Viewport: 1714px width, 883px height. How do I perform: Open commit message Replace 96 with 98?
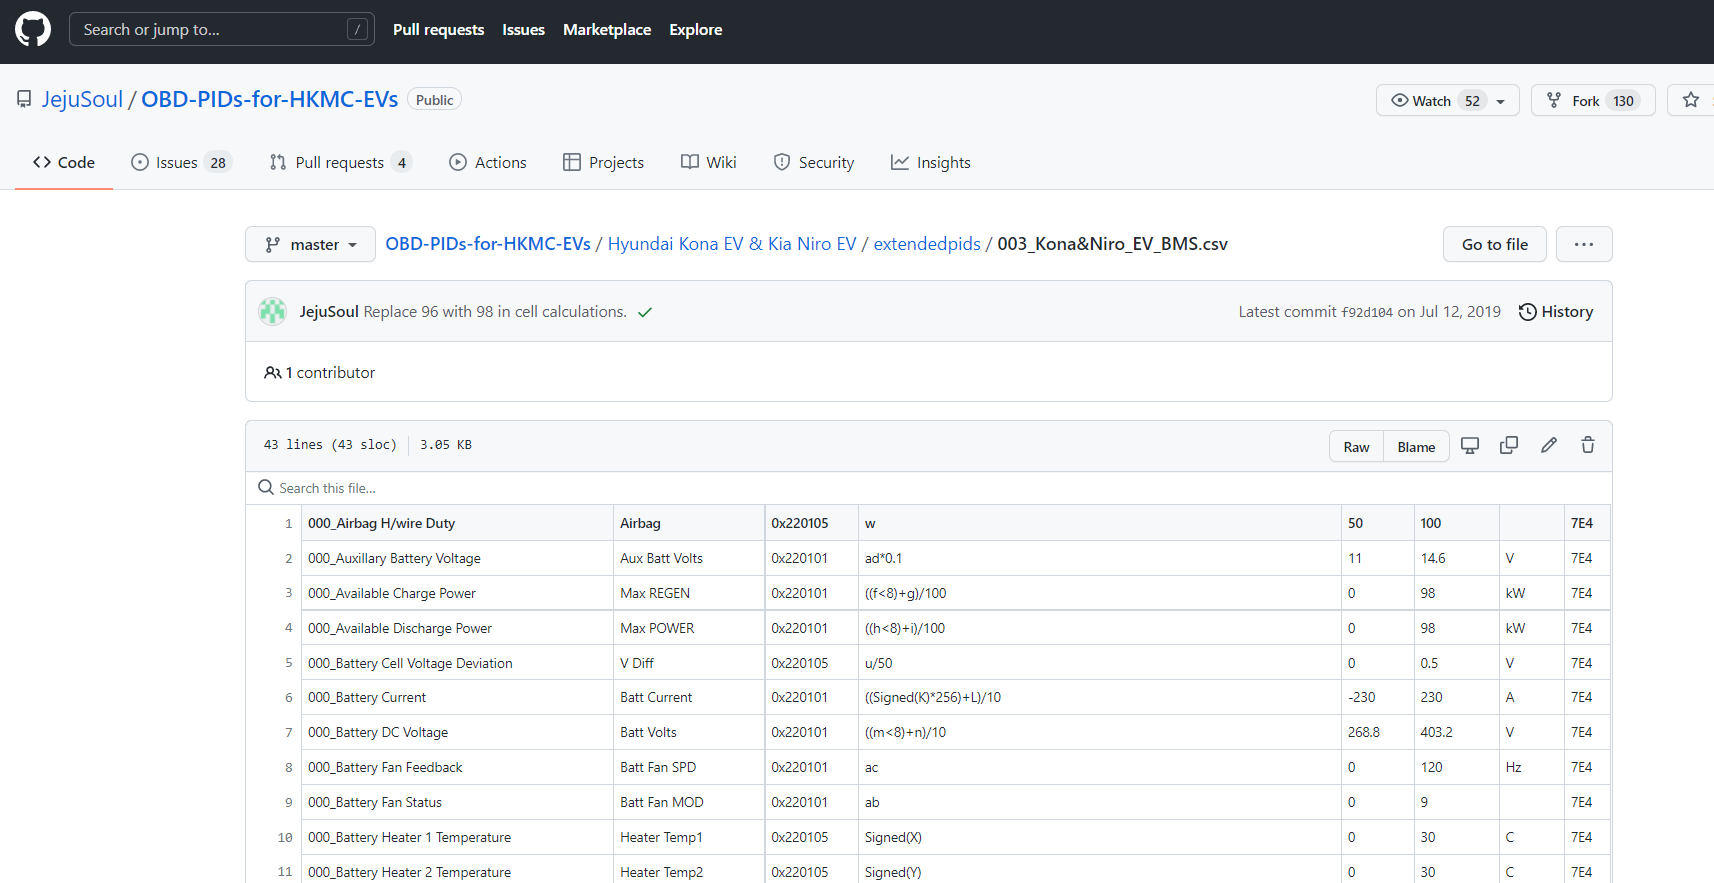[495, 312]
